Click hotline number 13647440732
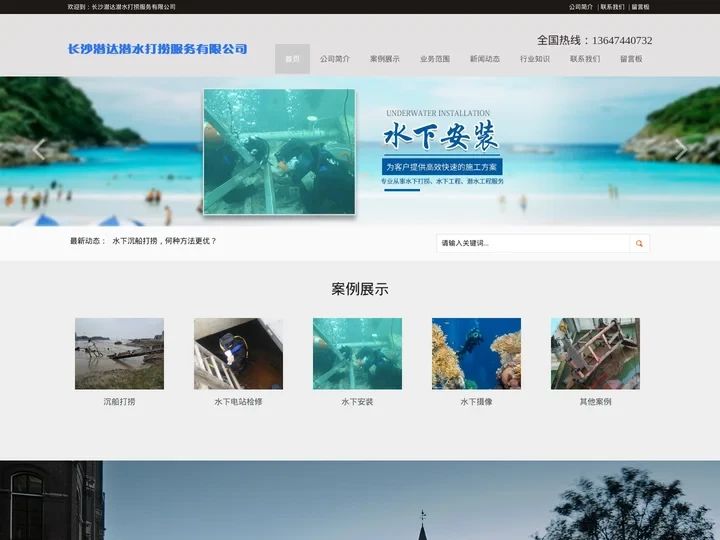This screenshot has height=540, width=720. coord(622,40)
